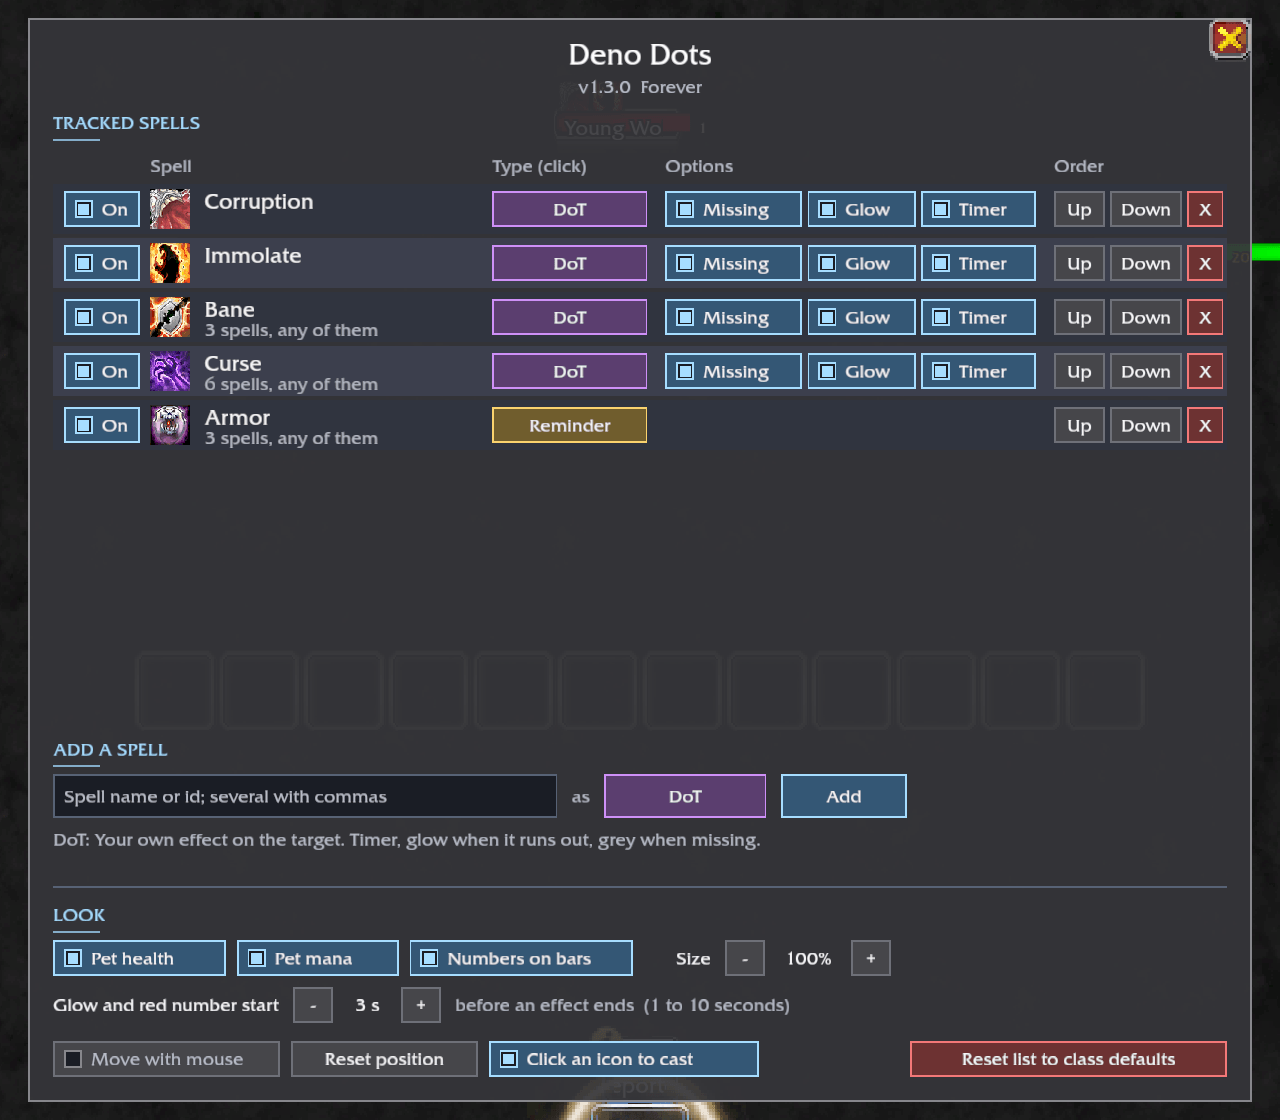
Task: Toggle Missing option for Curse
Action: tap(733, 371)
